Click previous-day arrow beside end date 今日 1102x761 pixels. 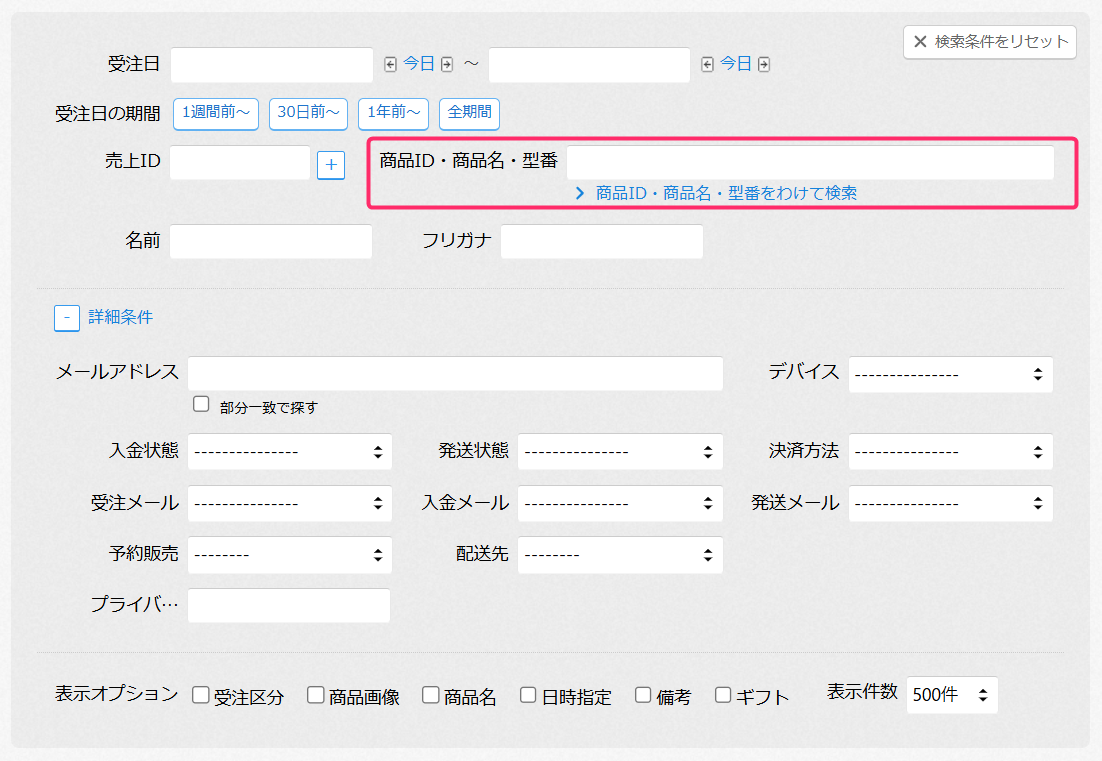[x=708, y=64]
